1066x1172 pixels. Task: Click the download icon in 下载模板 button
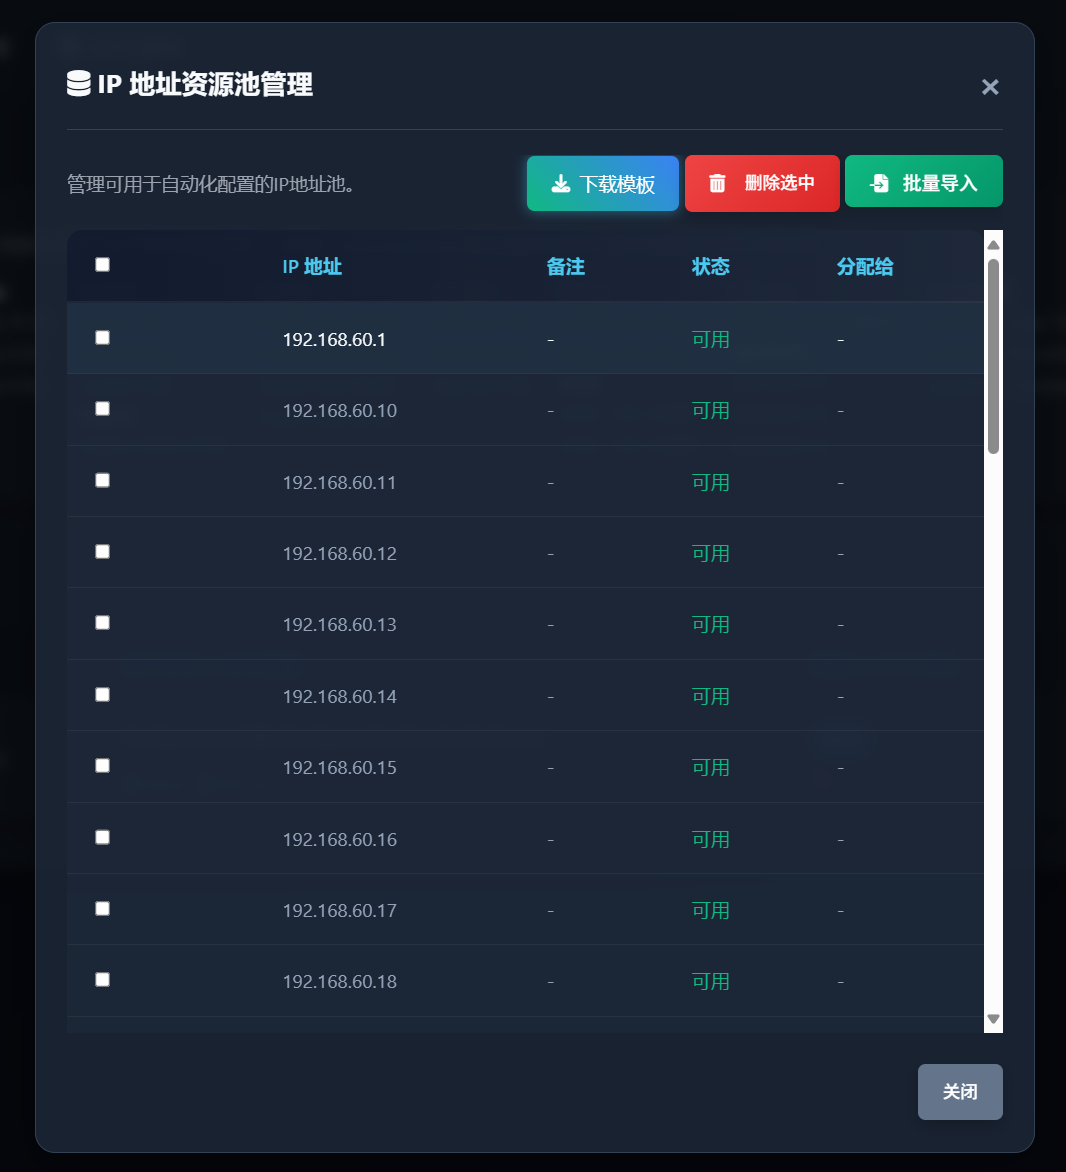click(561, 184)
